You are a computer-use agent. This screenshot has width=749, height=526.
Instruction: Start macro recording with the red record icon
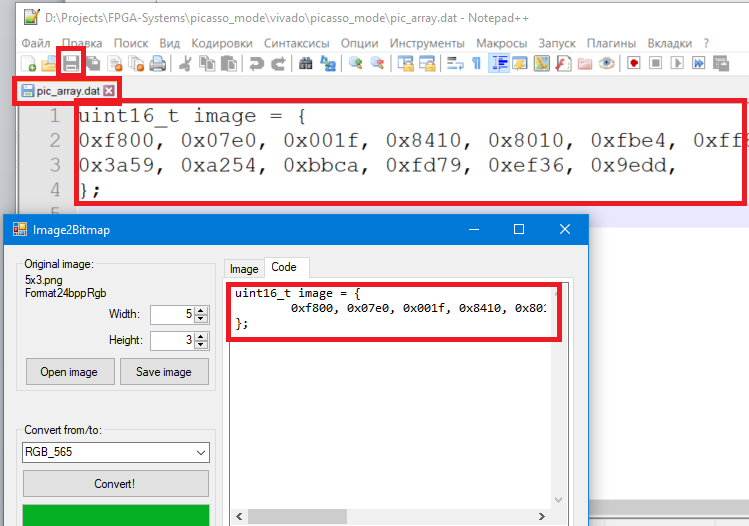point(634,63)
